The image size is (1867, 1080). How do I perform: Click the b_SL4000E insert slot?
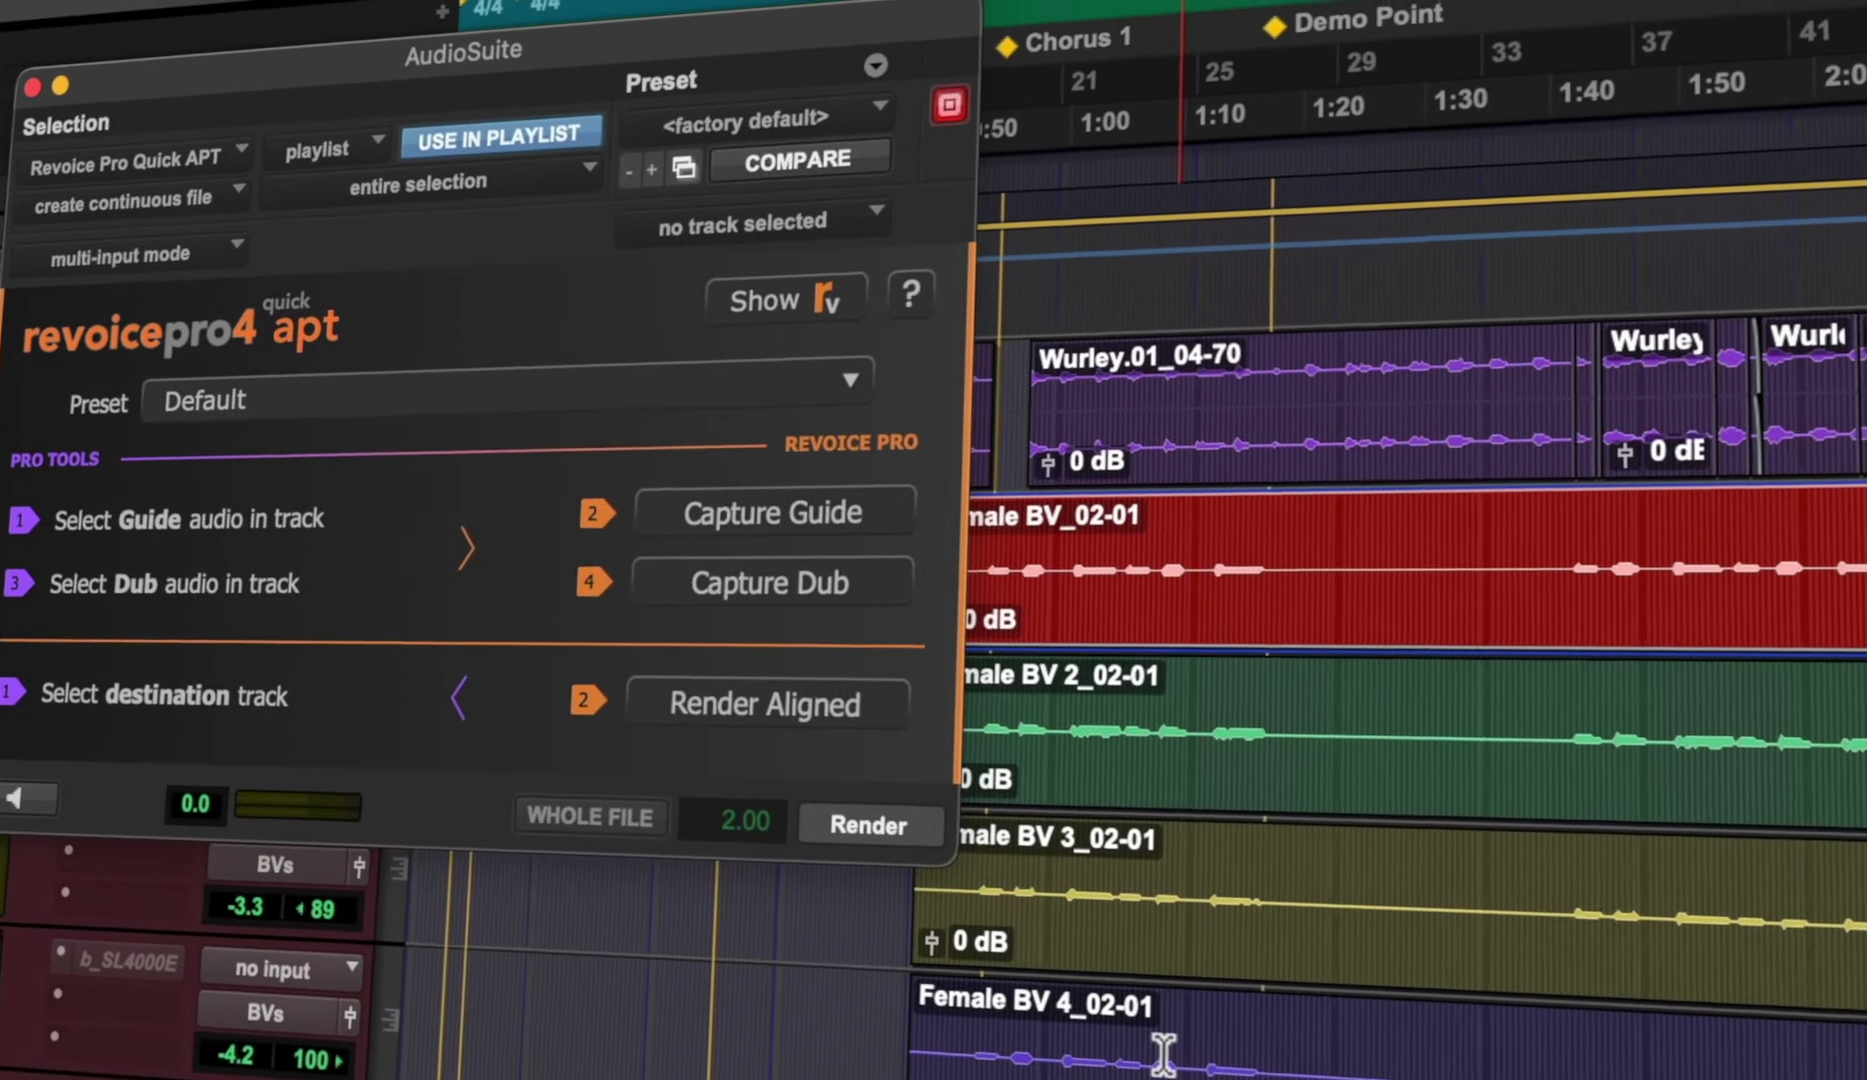128,962
